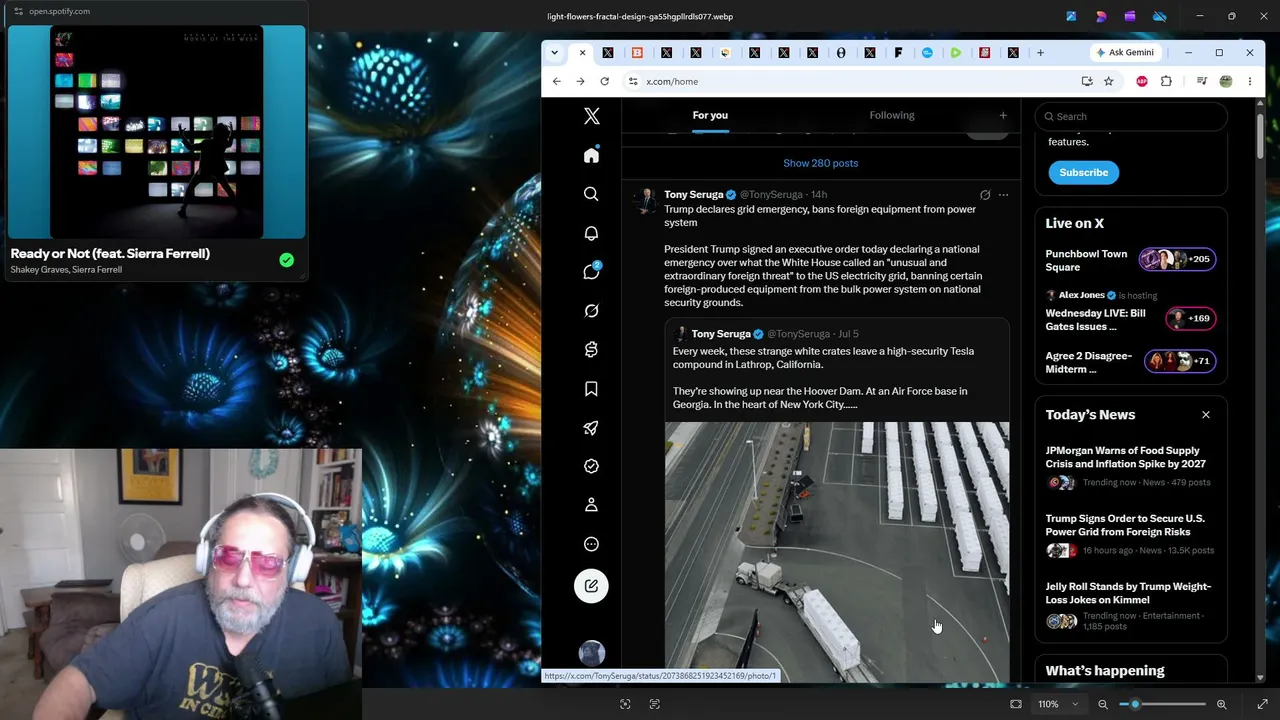Image resolution: width=1280 pixels, height=720 pixels.
Task: Close the active x.com browser tab
Action: click(x=582, y=52)
